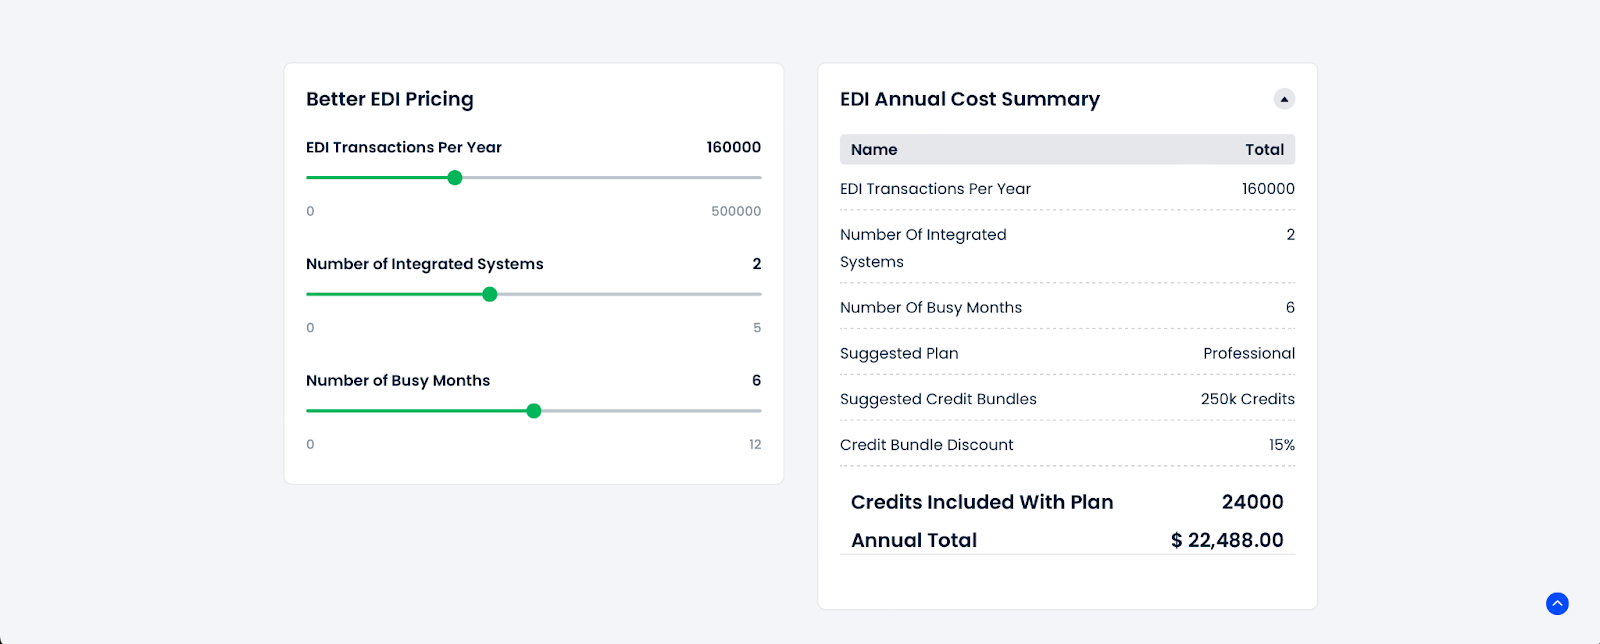Select the EDI Transactions Per Year summary row
The height and width of the screenshot is (644, 1600).
click(x=936, y=188)
